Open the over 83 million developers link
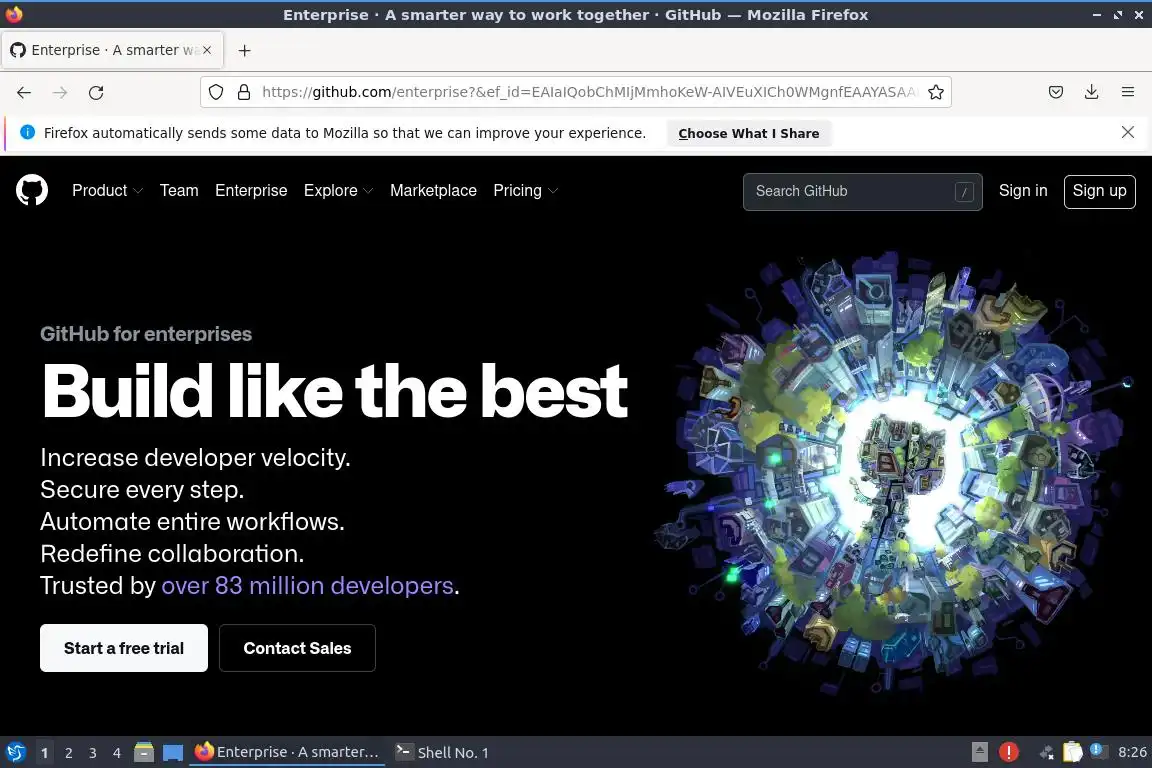1152x768 pixels. (x=307, y=586)
